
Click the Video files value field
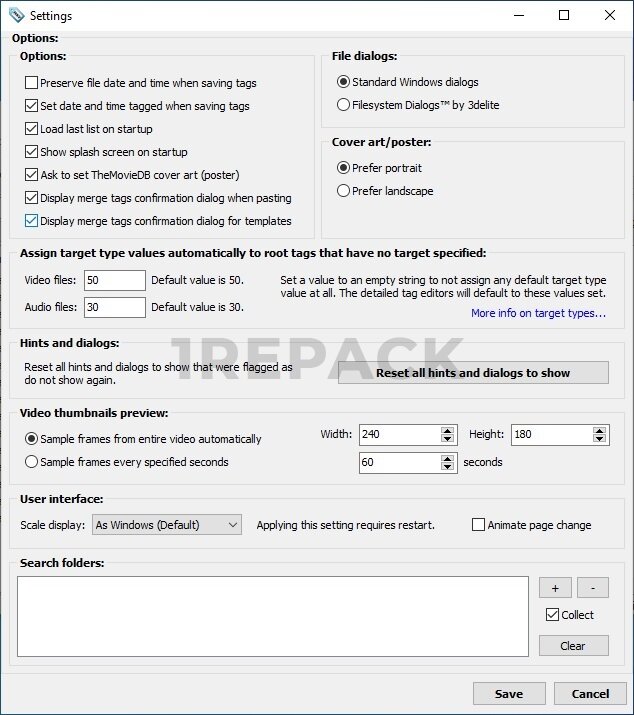click(x=114, y=280)
